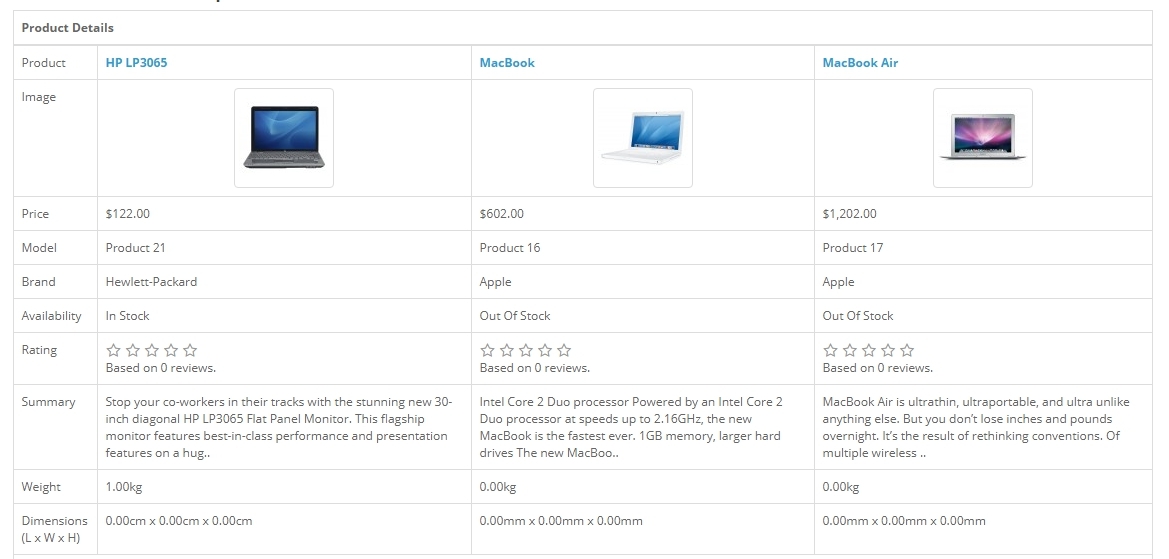Click the fifth rating star in MacBook column

tap(564, 350)
